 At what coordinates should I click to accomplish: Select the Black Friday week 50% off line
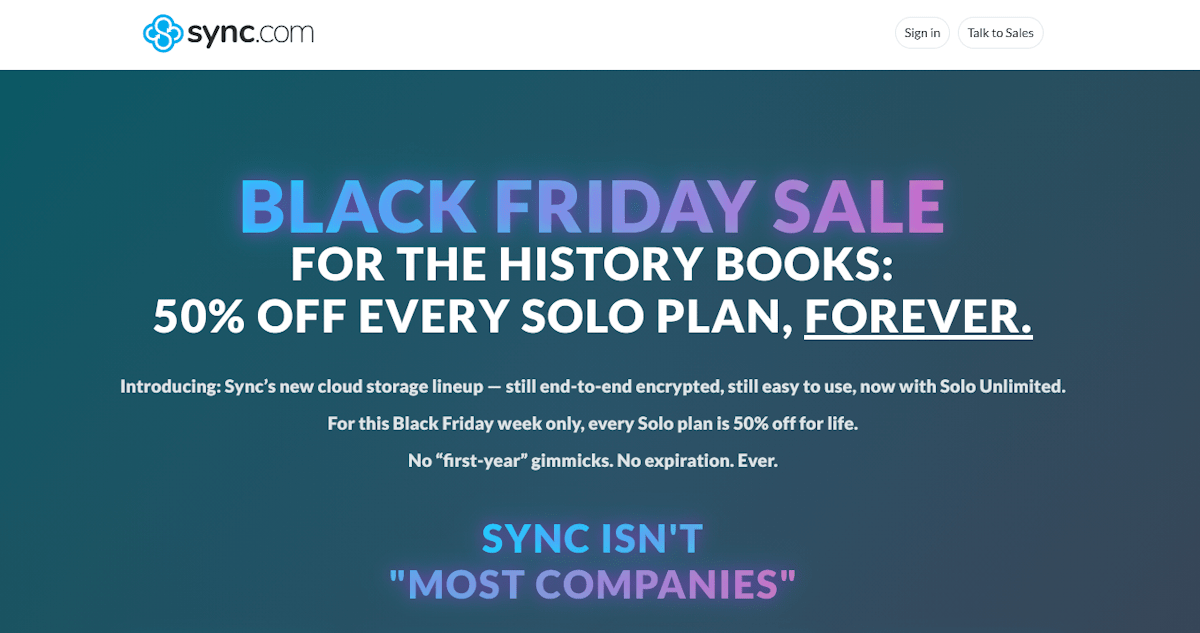coord(593,423)
